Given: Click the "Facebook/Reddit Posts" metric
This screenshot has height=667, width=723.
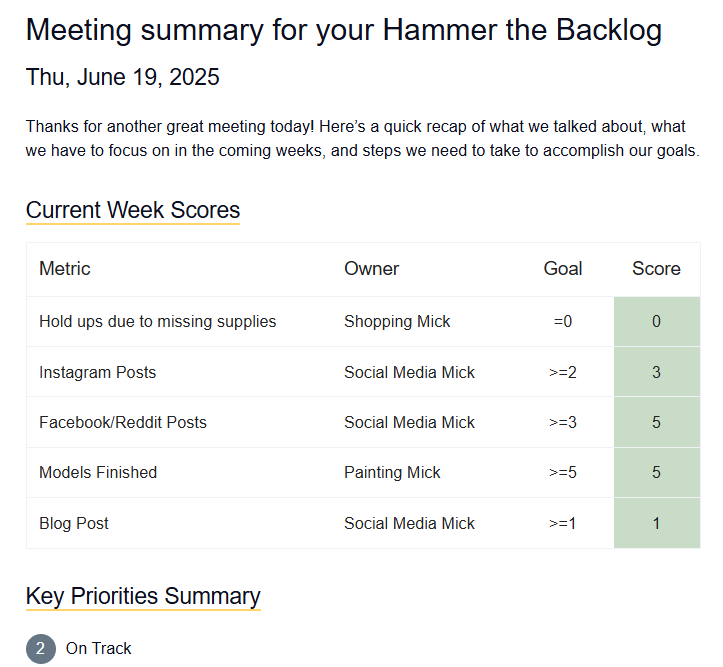Looking at the screenshot, I should click(x=122, y=422).
